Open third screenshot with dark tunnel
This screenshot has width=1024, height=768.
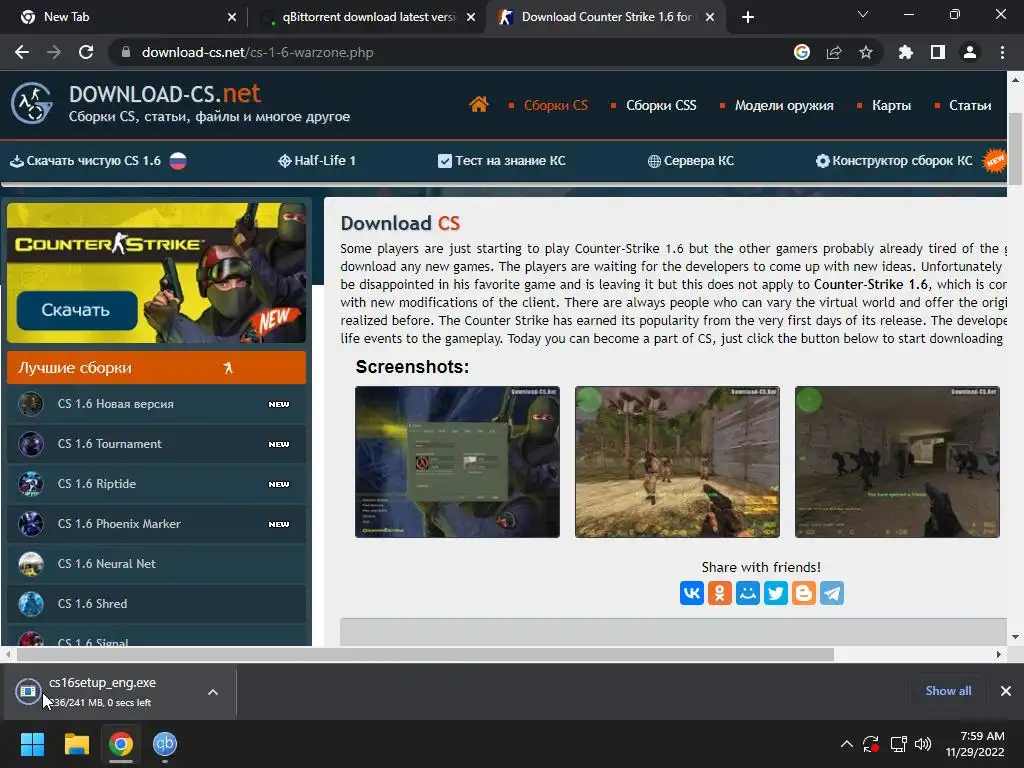coord(897,462)
